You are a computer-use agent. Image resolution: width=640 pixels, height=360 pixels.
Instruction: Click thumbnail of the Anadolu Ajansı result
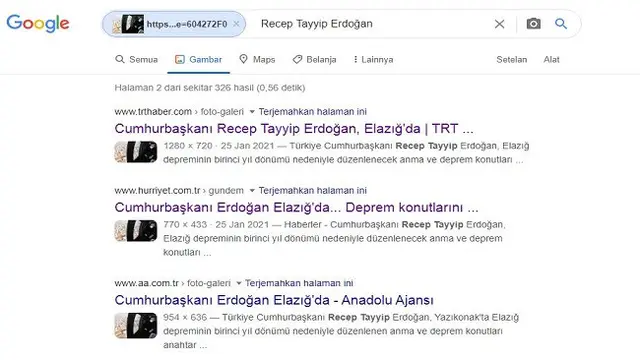point(136,325)
